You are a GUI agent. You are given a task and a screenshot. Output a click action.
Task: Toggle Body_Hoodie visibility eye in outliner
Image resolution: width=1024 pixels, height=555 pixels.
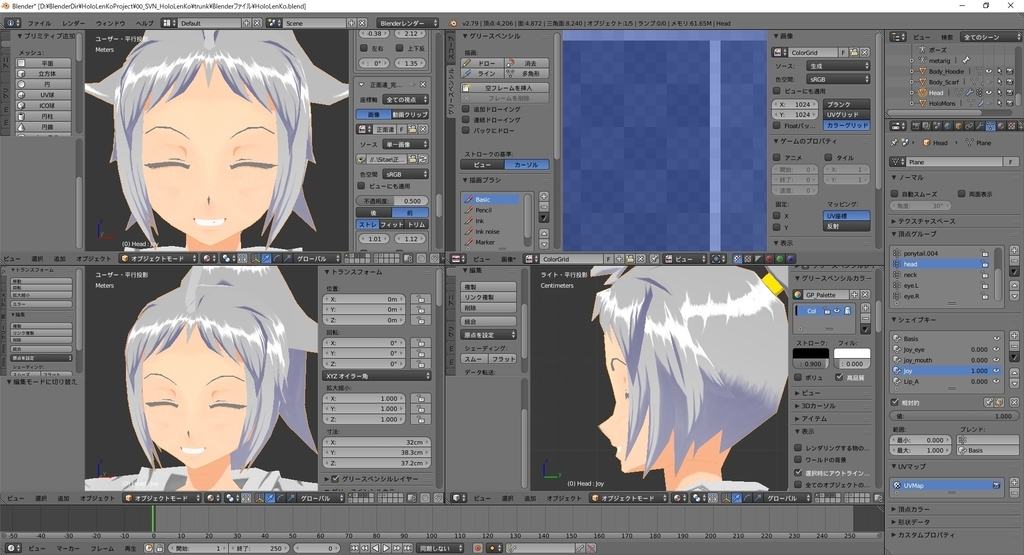tap(989, 71)
